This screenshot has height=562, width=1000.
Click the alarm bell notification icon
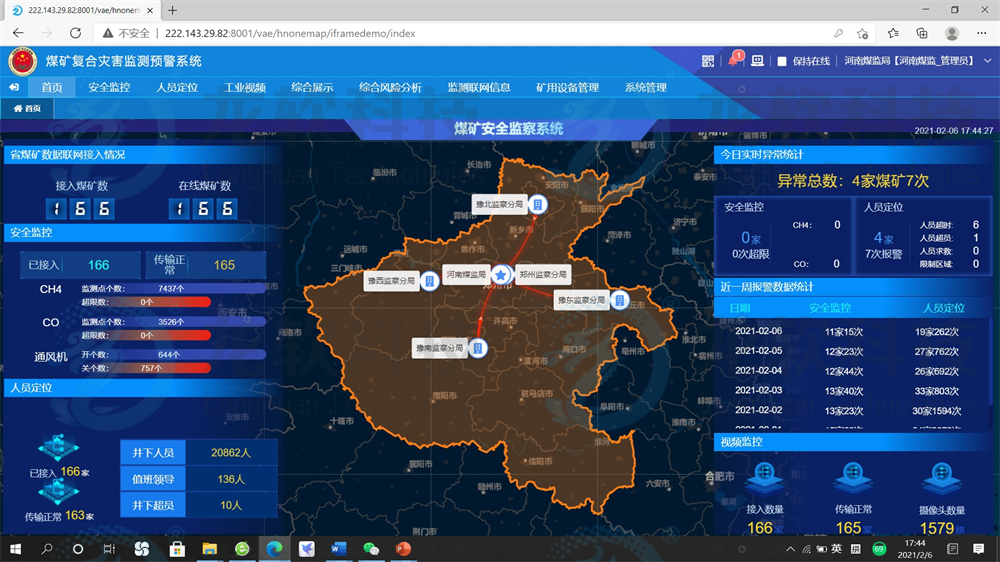(733, 61)
